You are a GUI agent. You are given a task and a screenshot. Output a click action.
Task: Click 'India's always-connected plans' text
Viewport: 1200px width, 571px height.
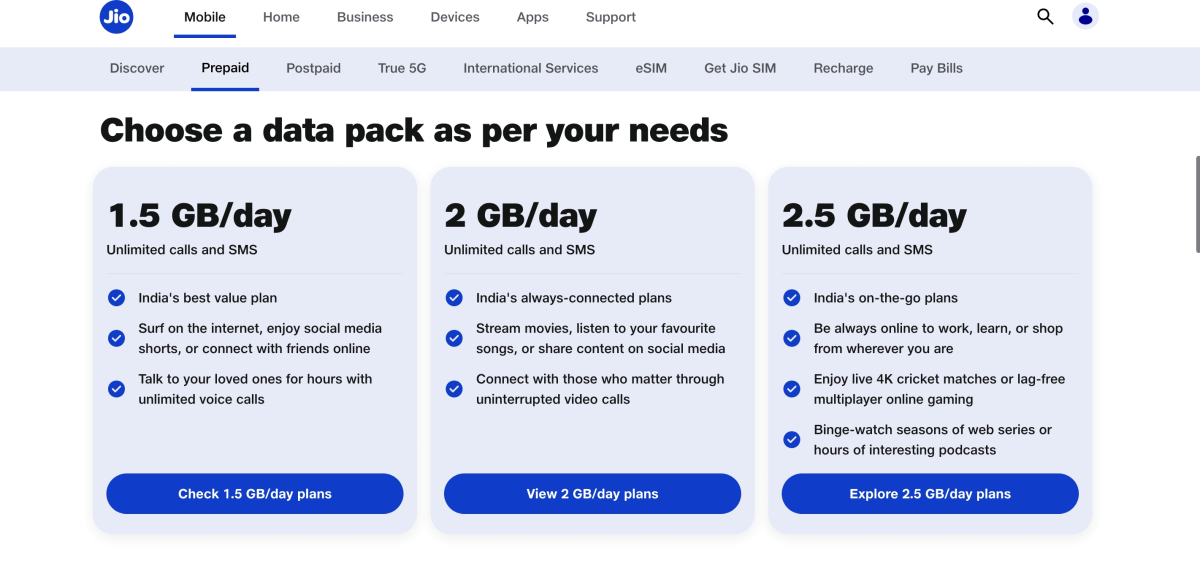coord(574,298)
